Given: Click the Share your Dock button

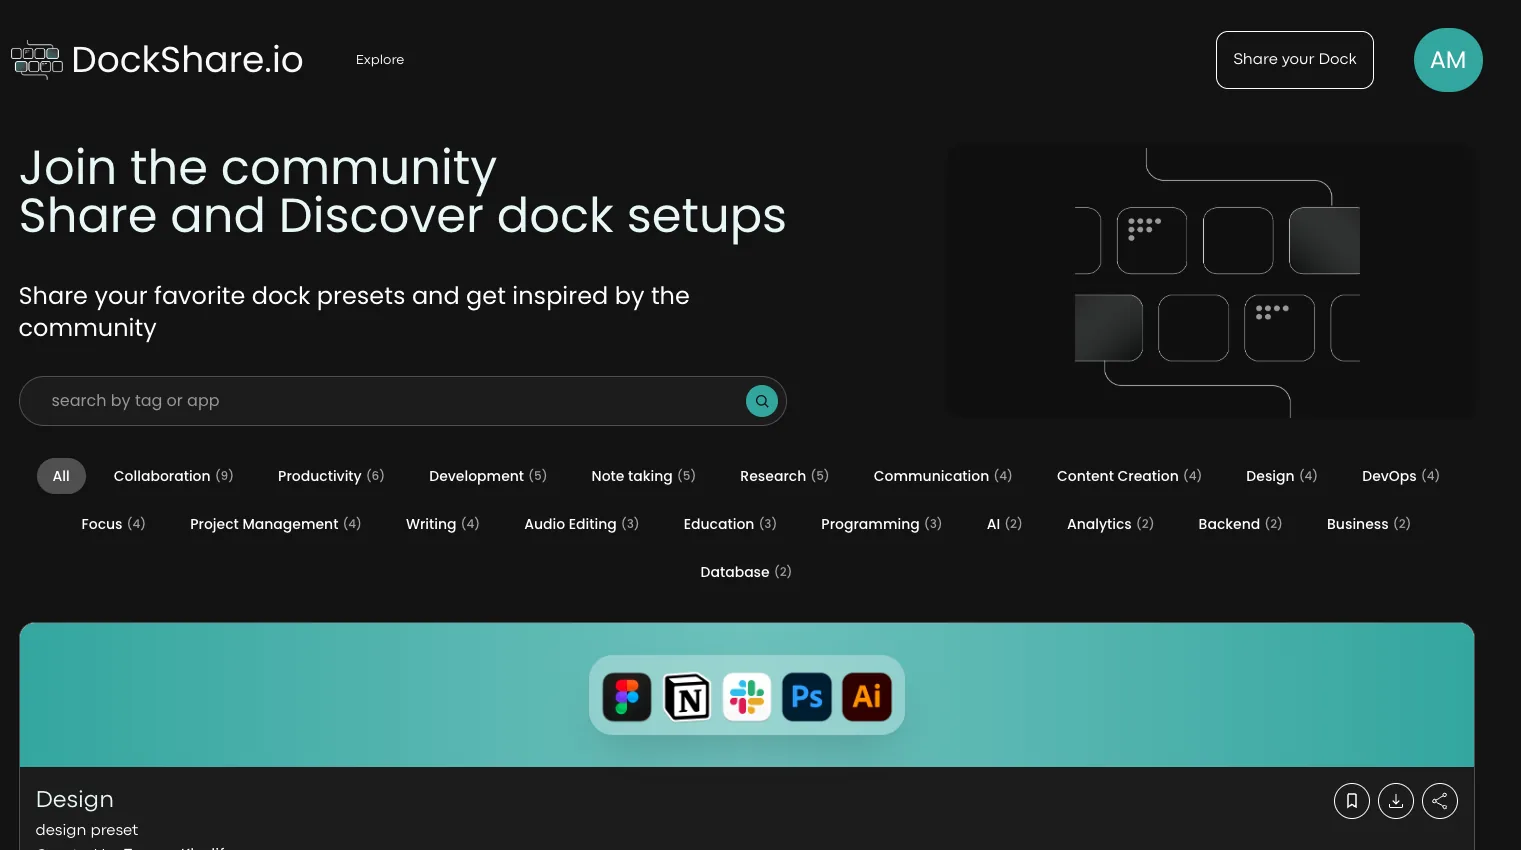Looking at the screenshot, I should tap(1295, 60).
